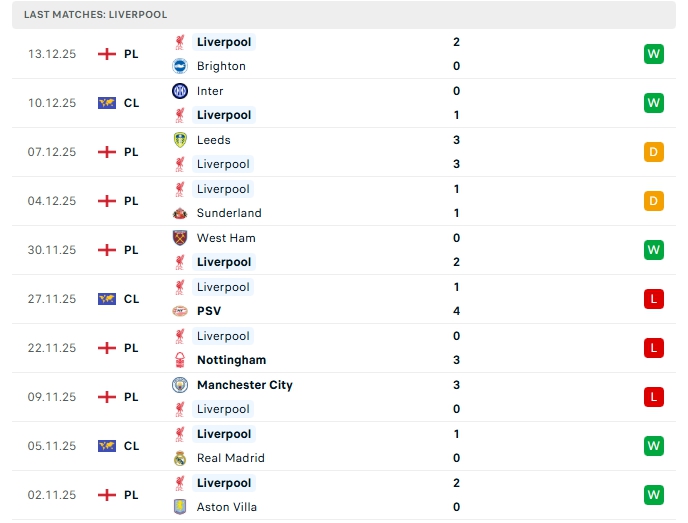Click the Inter club crest icon

point(180,91)
